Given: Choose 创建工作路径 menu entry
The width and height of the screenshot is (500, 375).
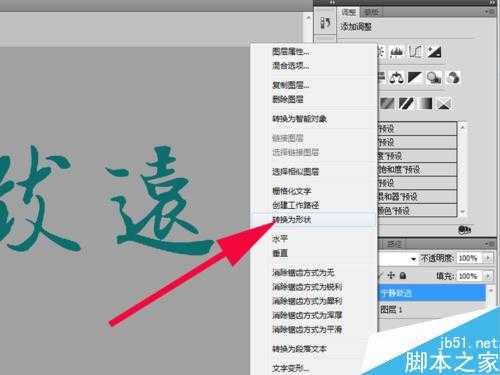Looking at the screenshot, I should [296, 205].
